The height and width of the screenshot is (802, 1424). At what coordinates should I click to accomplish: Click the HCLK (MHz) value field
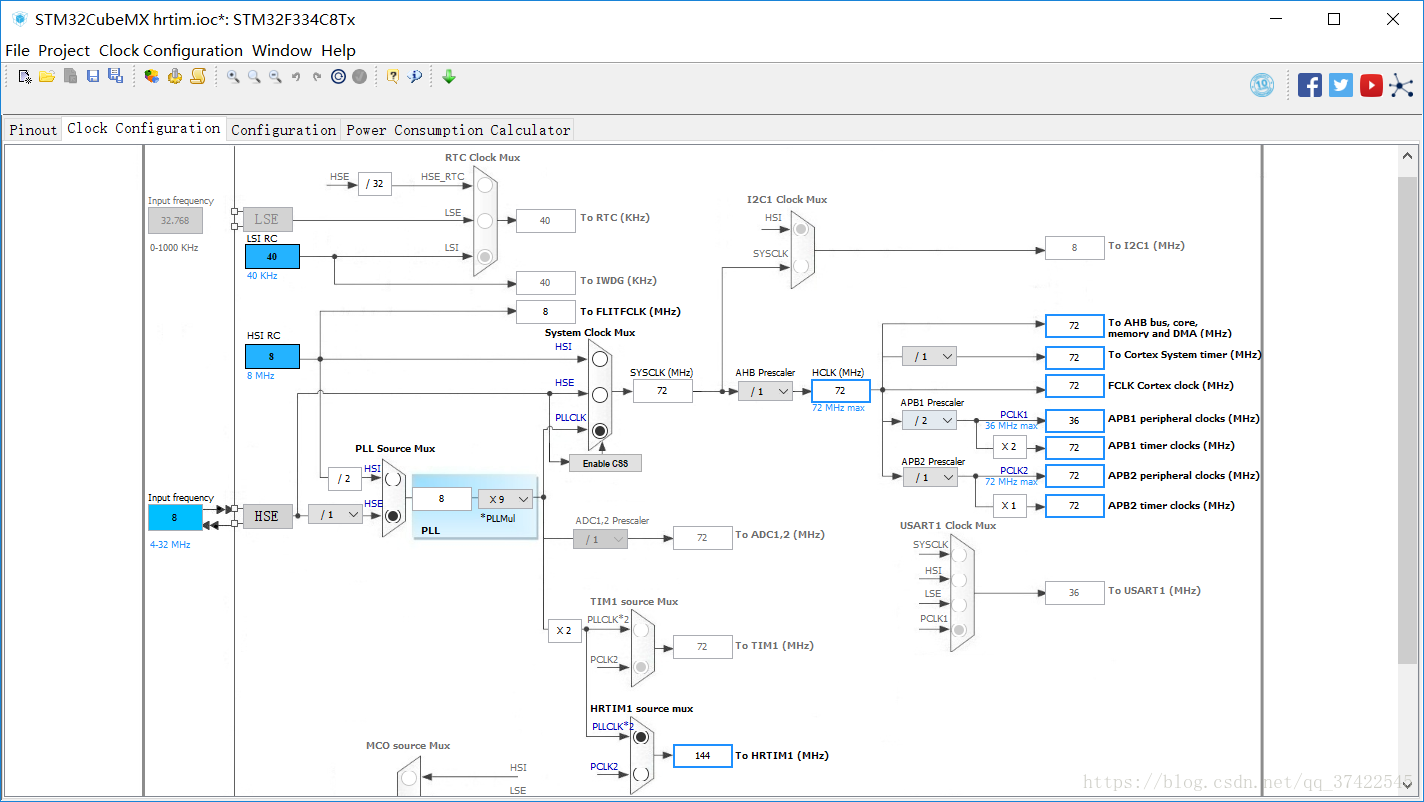click(x=840, y=391)
